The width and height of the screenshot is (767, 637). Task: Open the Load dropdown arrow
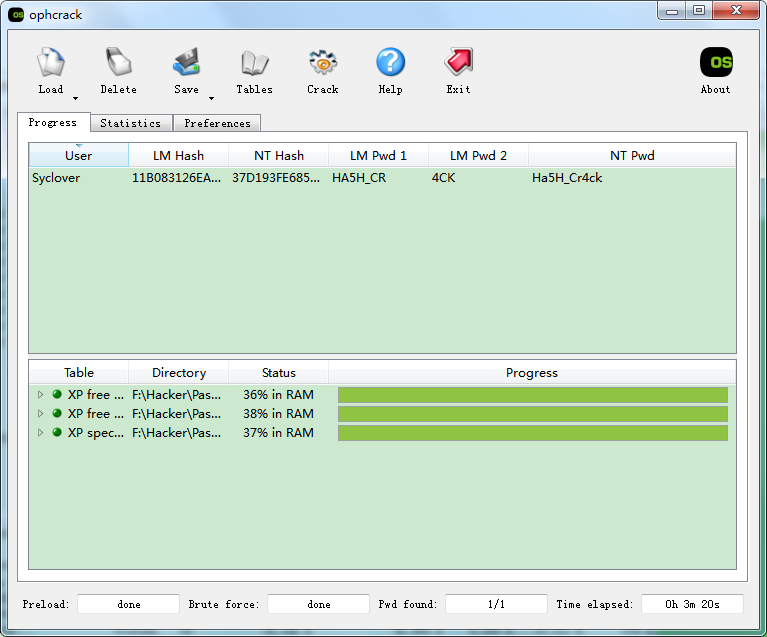[75, 98]
